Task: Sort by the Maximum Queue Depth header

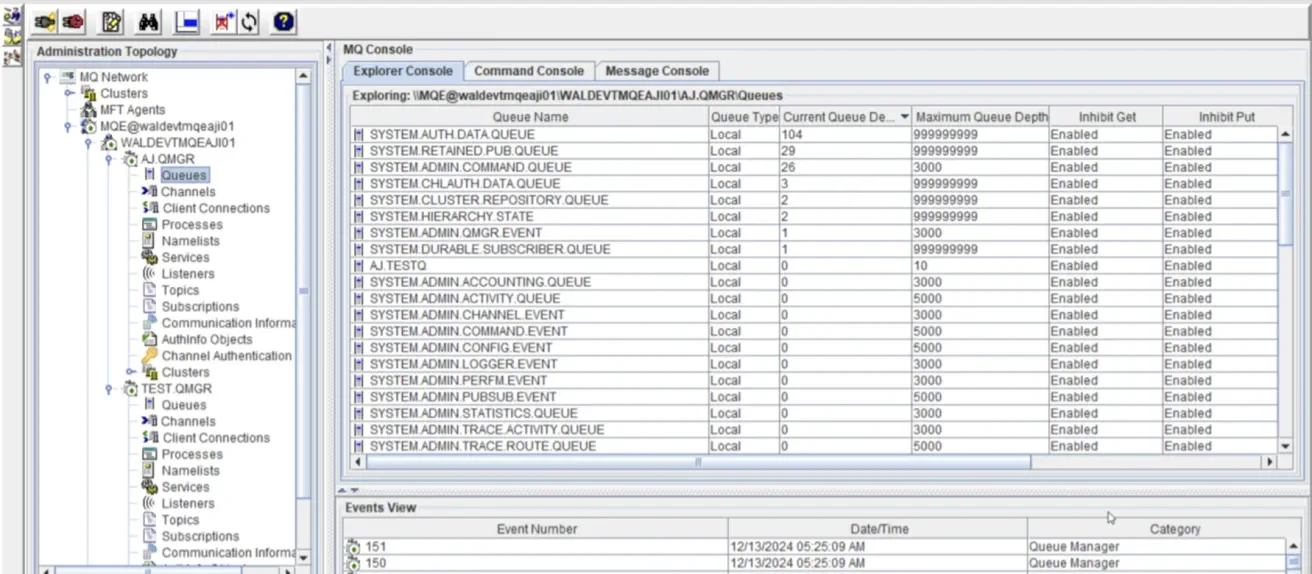Action: click(981, 117)
